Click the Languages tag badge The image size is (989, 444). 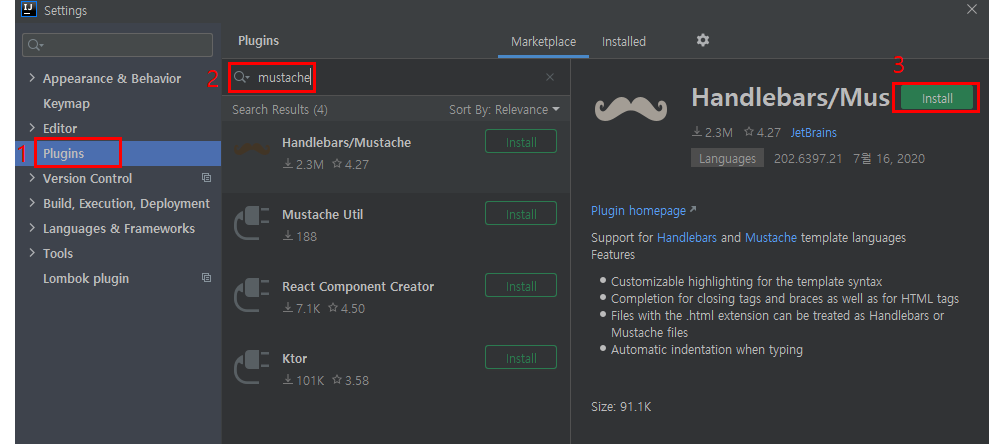click(727, 158)
